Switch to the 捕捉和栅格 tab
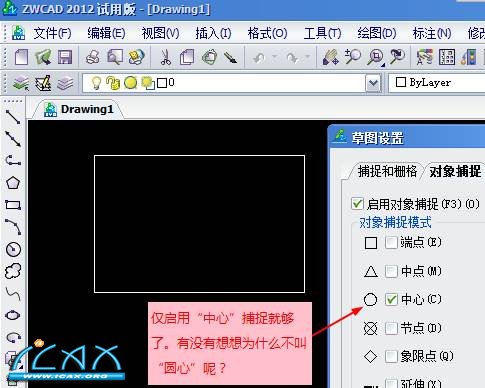This screenshot has width=485, height=388. 387,171
